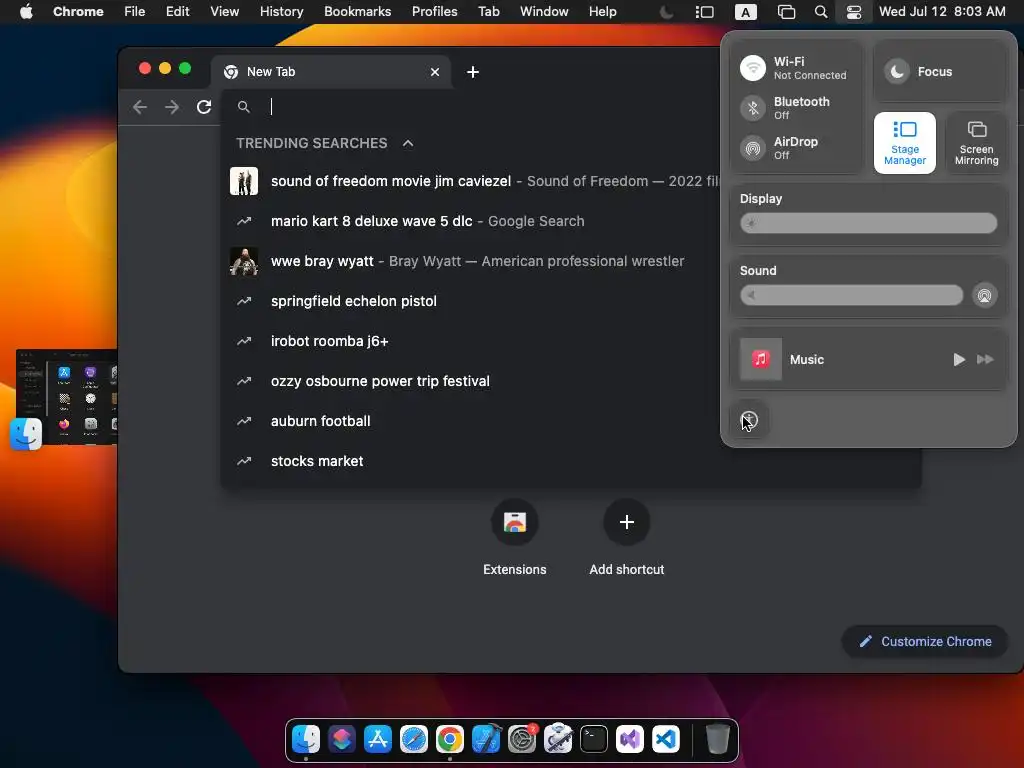Screen dimensions: 1024x768
Task: Select 'irobot roomba j6+' suggestion
Action: (470, 341)
